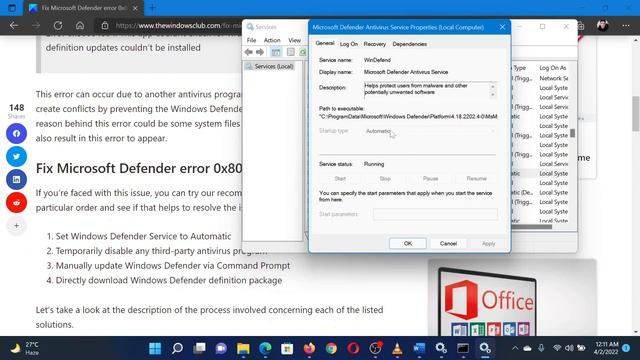Share article on Reddit
Image resolution: width=640 pixels, height=360 pixels.
(16, 202)
